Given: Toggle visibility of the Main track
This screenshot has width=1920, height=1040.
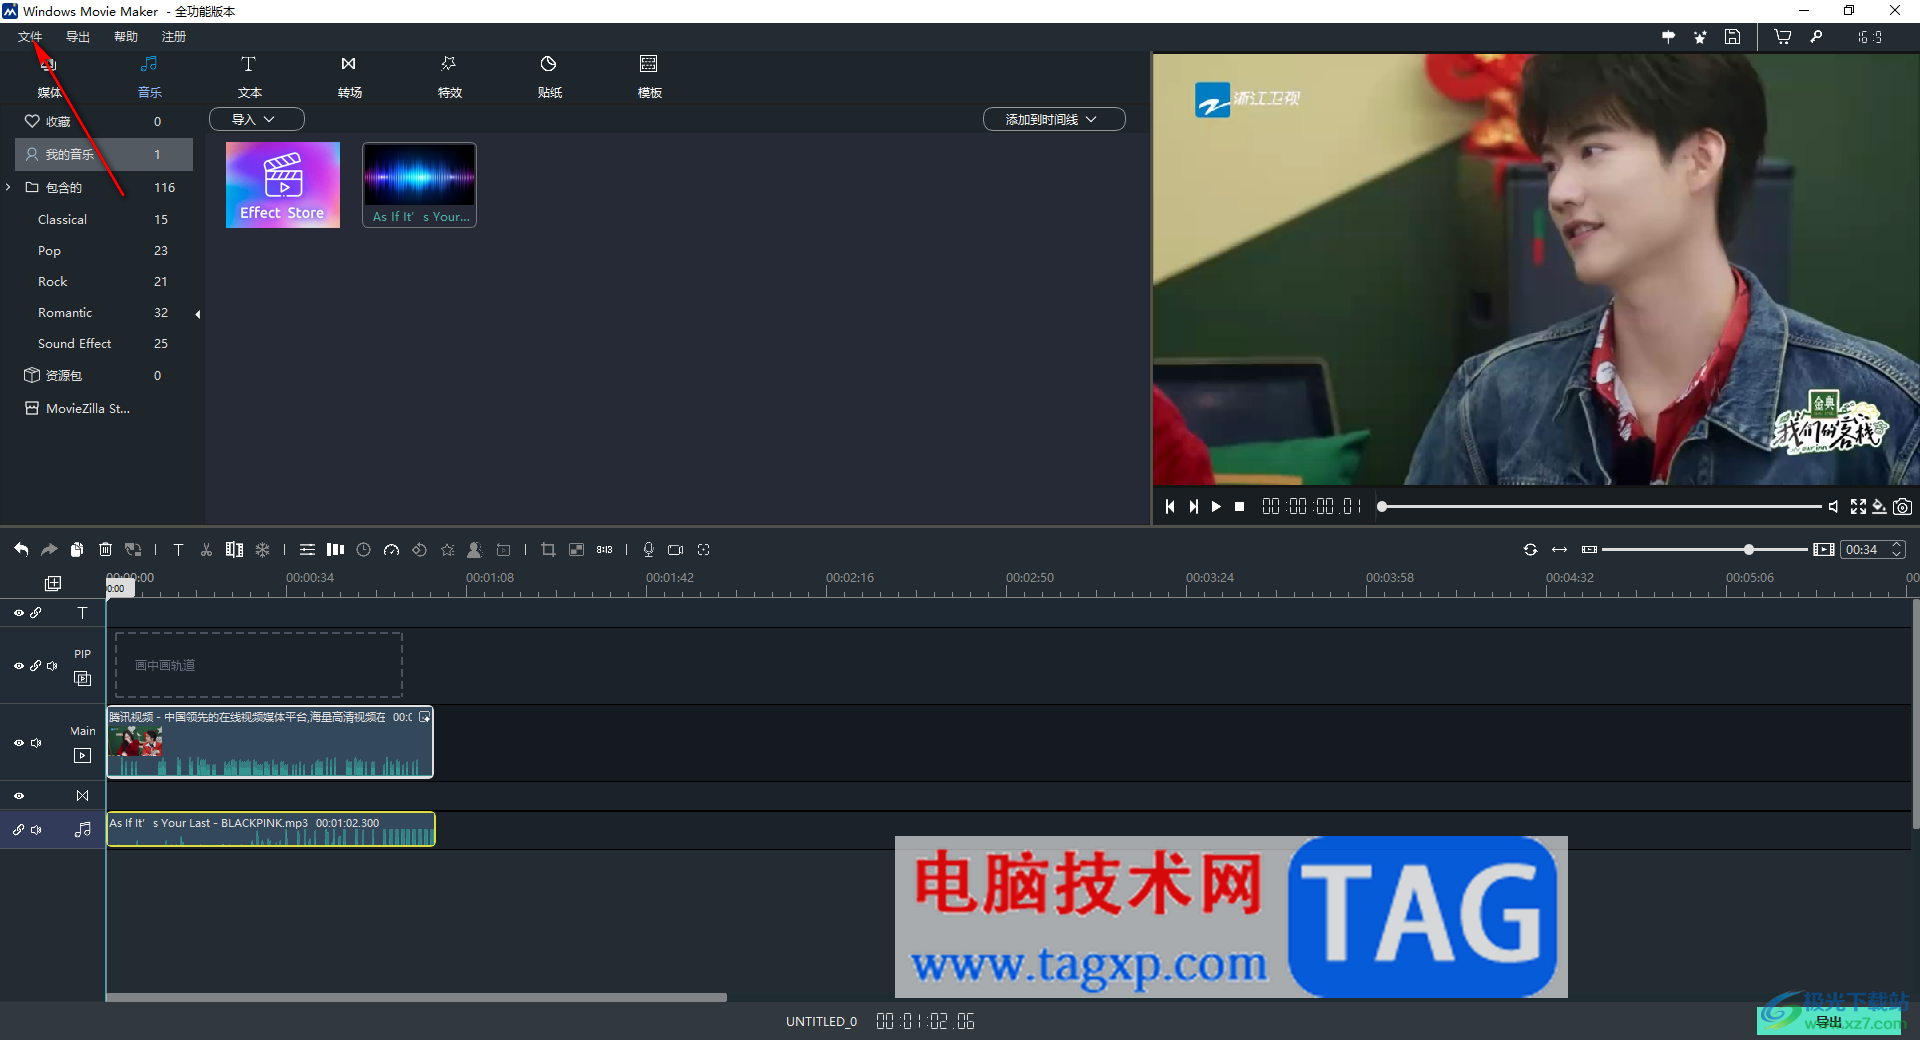Looking at the screenshot, I should pyautogui.click(x=19, y=743).
